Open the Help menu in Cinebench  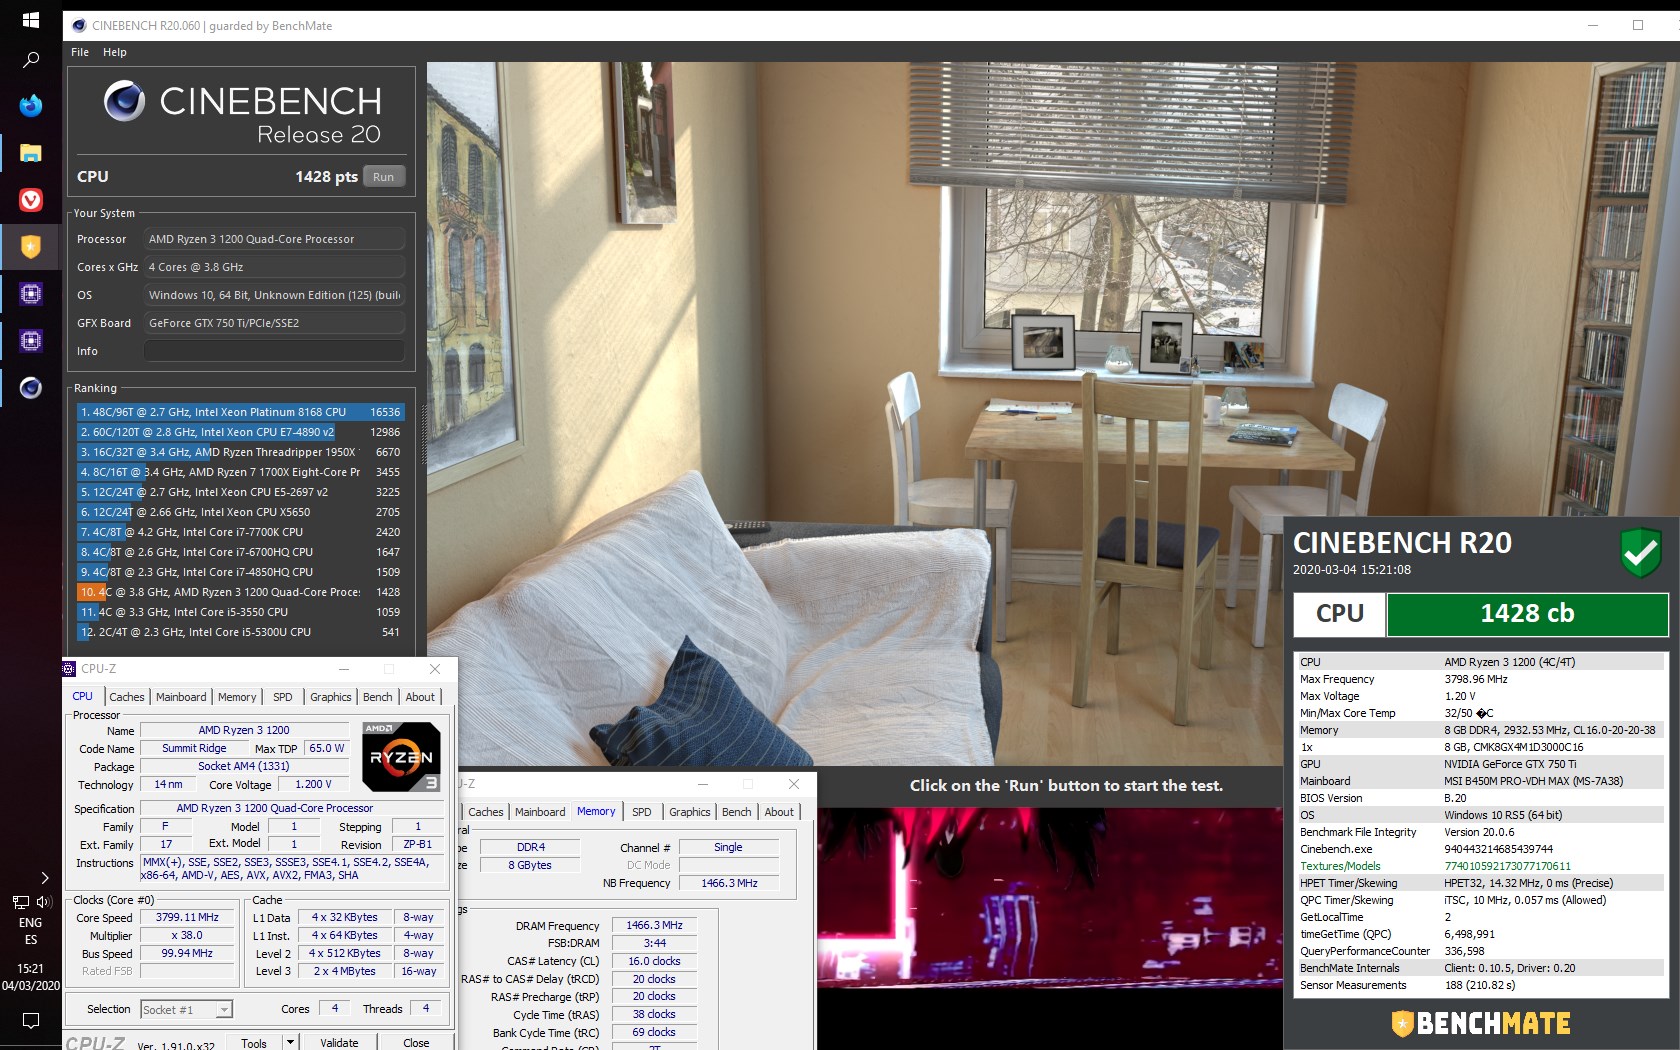115,52
